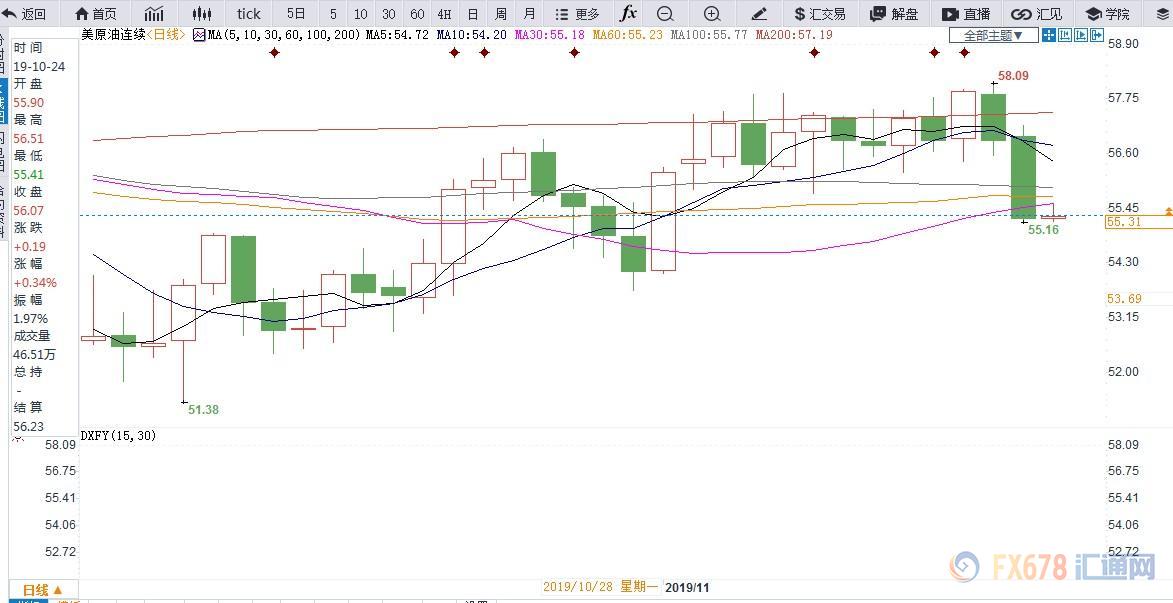The height and width of the screenshot is (603, 1173).
Task: Select the 周 weekly period
Action: (500, 13)
